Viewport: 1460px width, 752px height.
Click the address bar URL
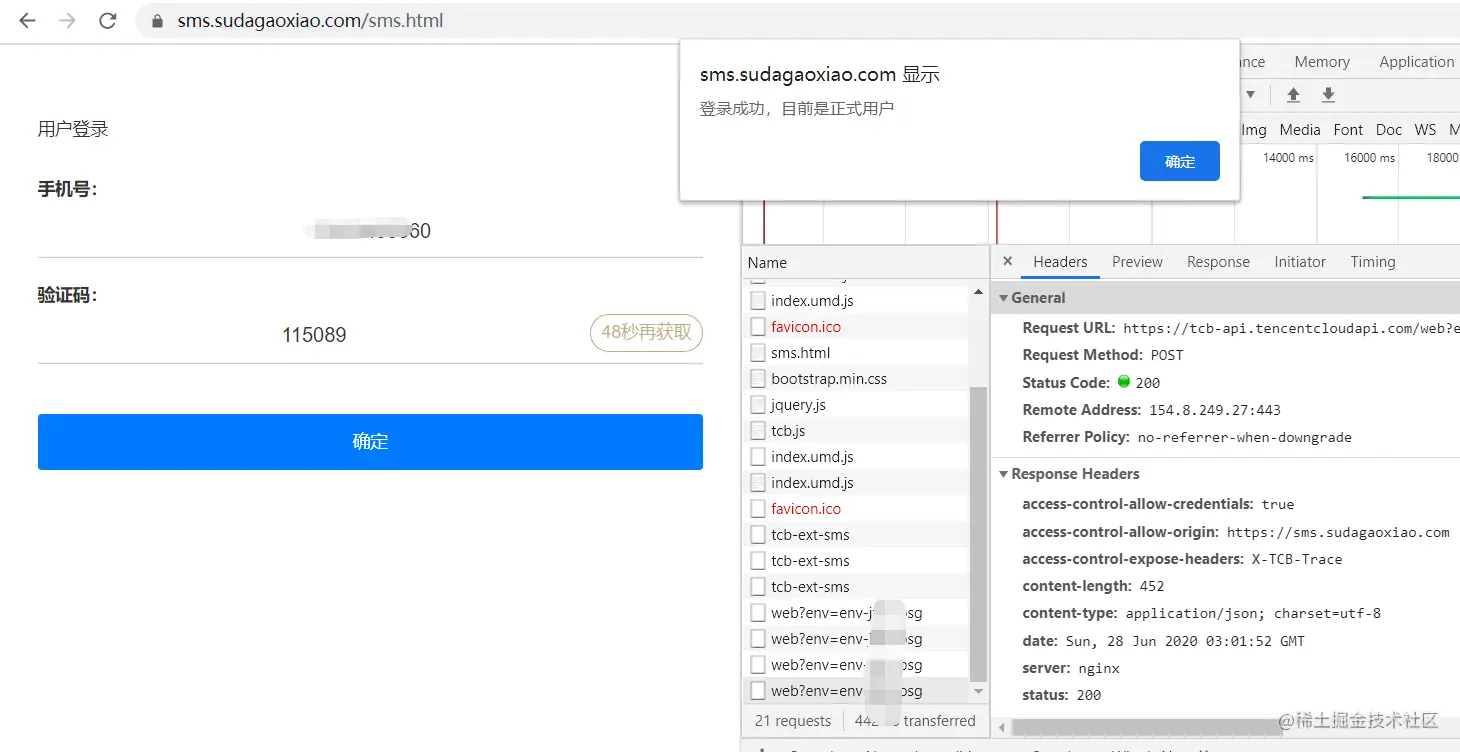point(310,20)
